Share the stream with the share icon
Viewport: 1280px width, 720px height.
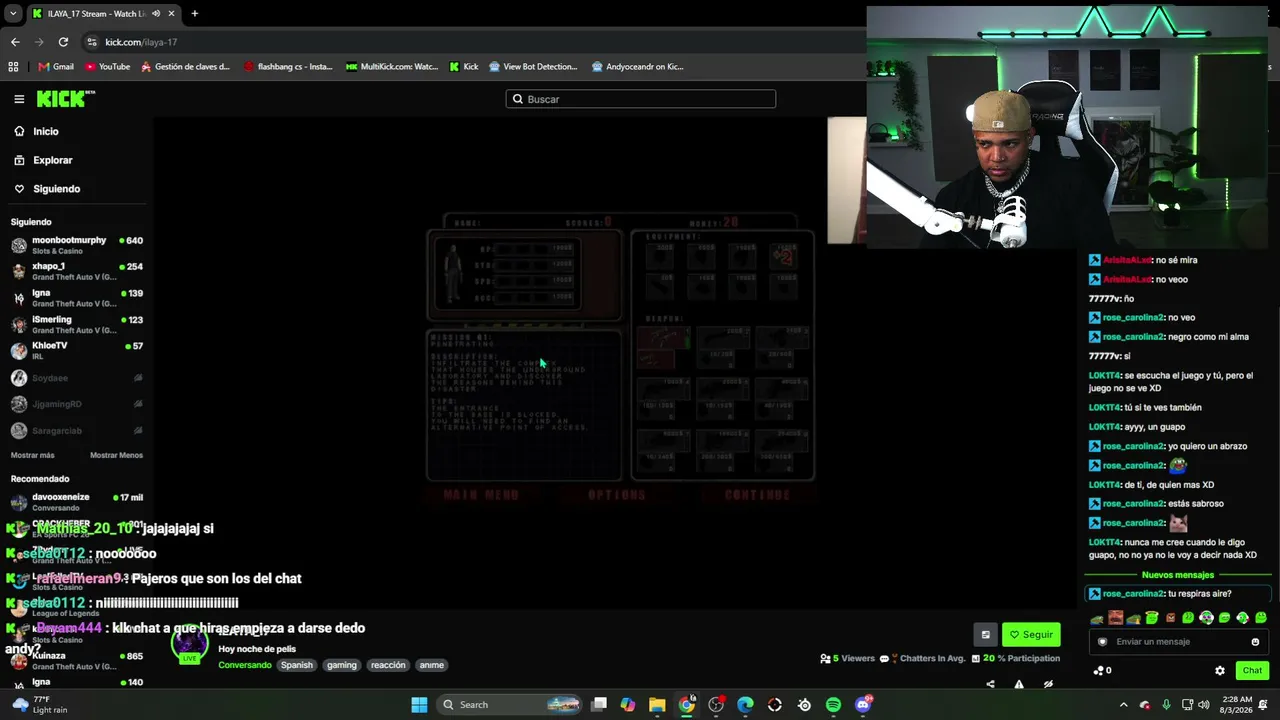tap(990, 685)
